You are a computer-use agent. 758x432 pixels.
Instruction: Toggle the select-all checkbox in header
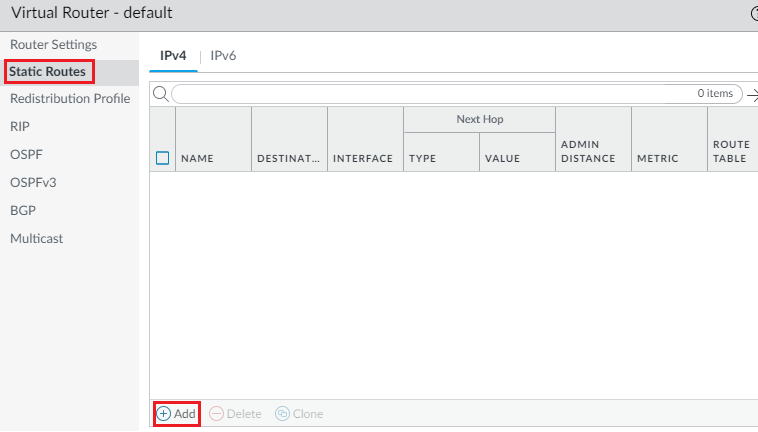click(x=163, y=158)
